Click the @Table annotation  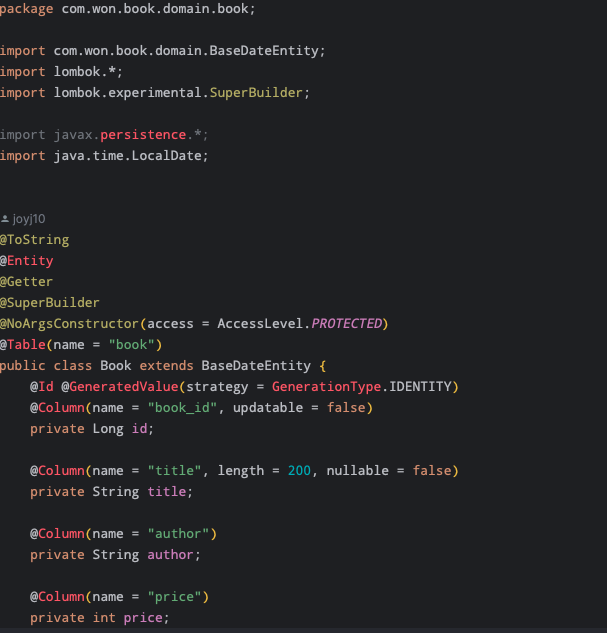(23, 345)
